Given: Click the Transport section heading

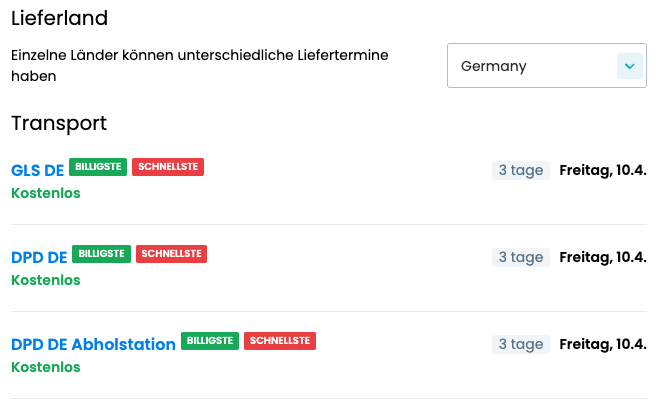Looking at the screenshot, I should tap(59, 123).
